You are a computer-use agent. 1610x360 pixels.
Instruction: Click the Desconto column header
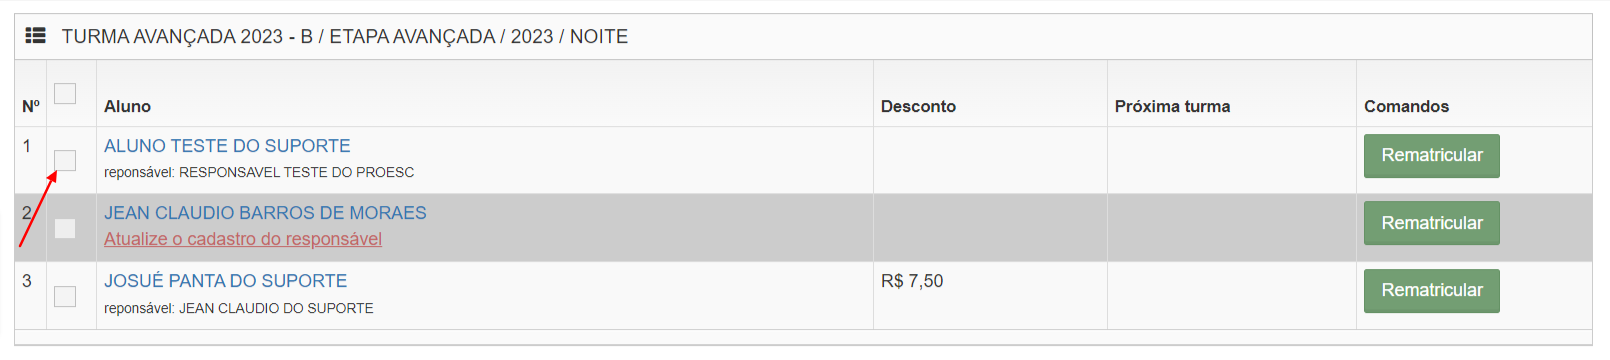tap(918, 106)
